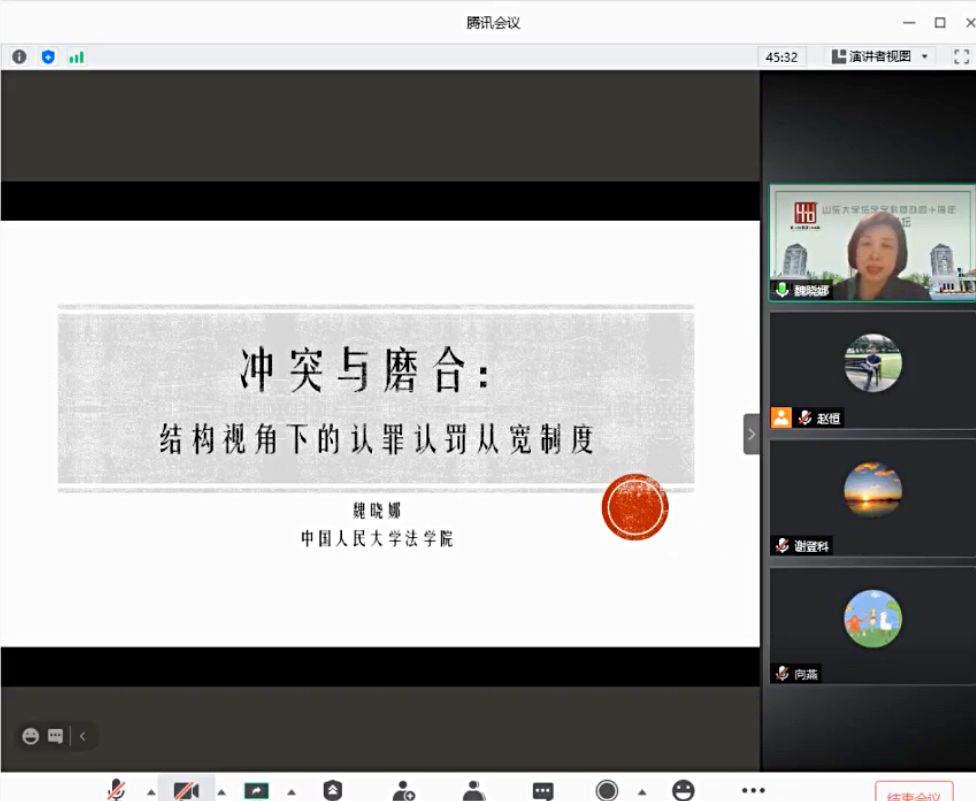The height and width of the screenshot is (801, 976).
Task: Collapse the participant video sidebar
Action: [752, 434]
